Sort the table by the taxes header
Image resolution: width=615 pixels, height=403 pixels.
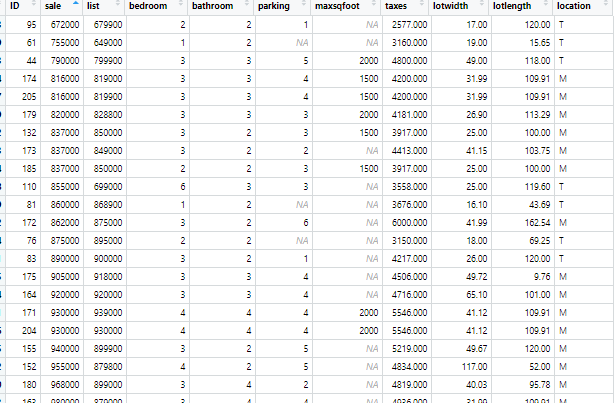pos(396,6)
